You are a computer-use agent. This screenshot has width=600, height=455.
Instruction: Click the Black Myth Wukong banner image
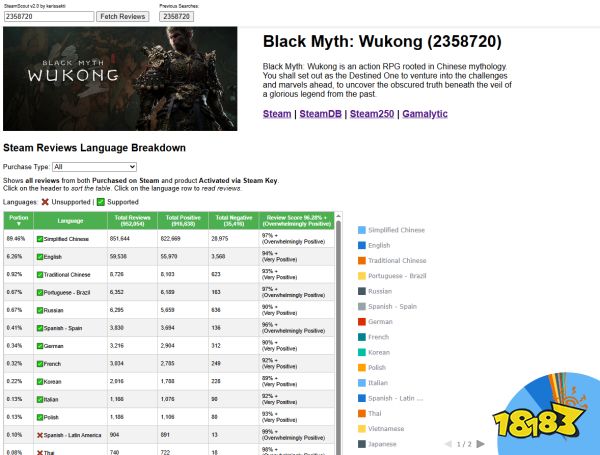(x=120, y=78)
